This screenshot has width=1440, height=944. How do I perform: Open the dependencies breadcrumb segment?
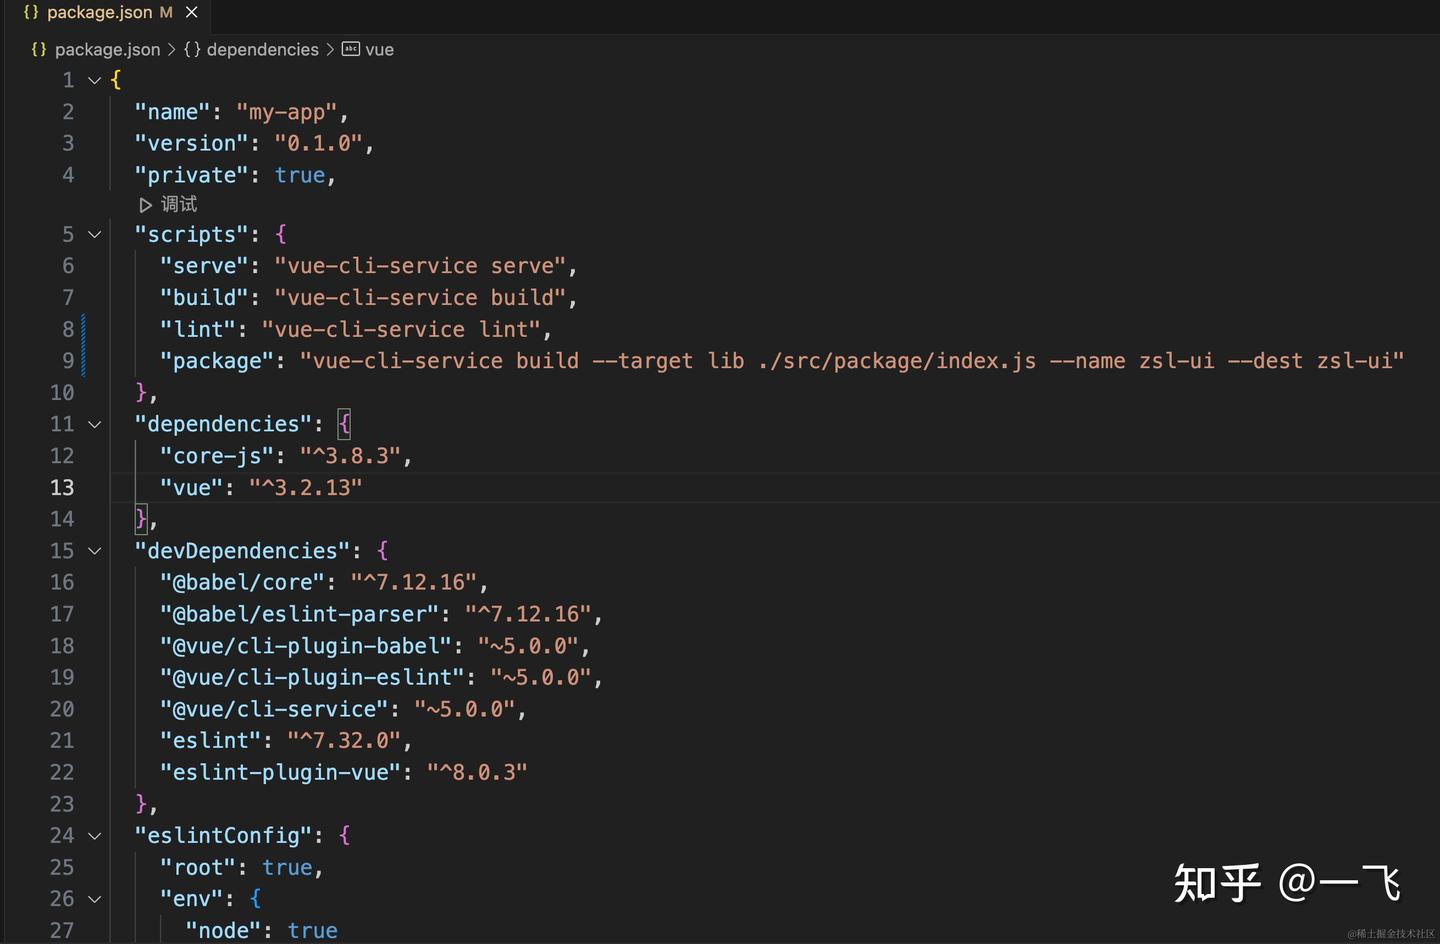click(x=262, y=49)
